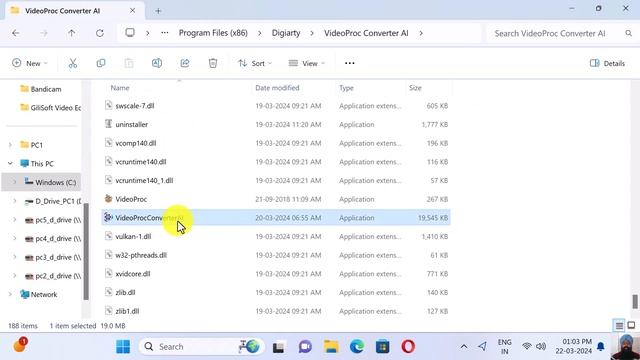
Task: Click the Rename icon
Action: tap(157, 63)
